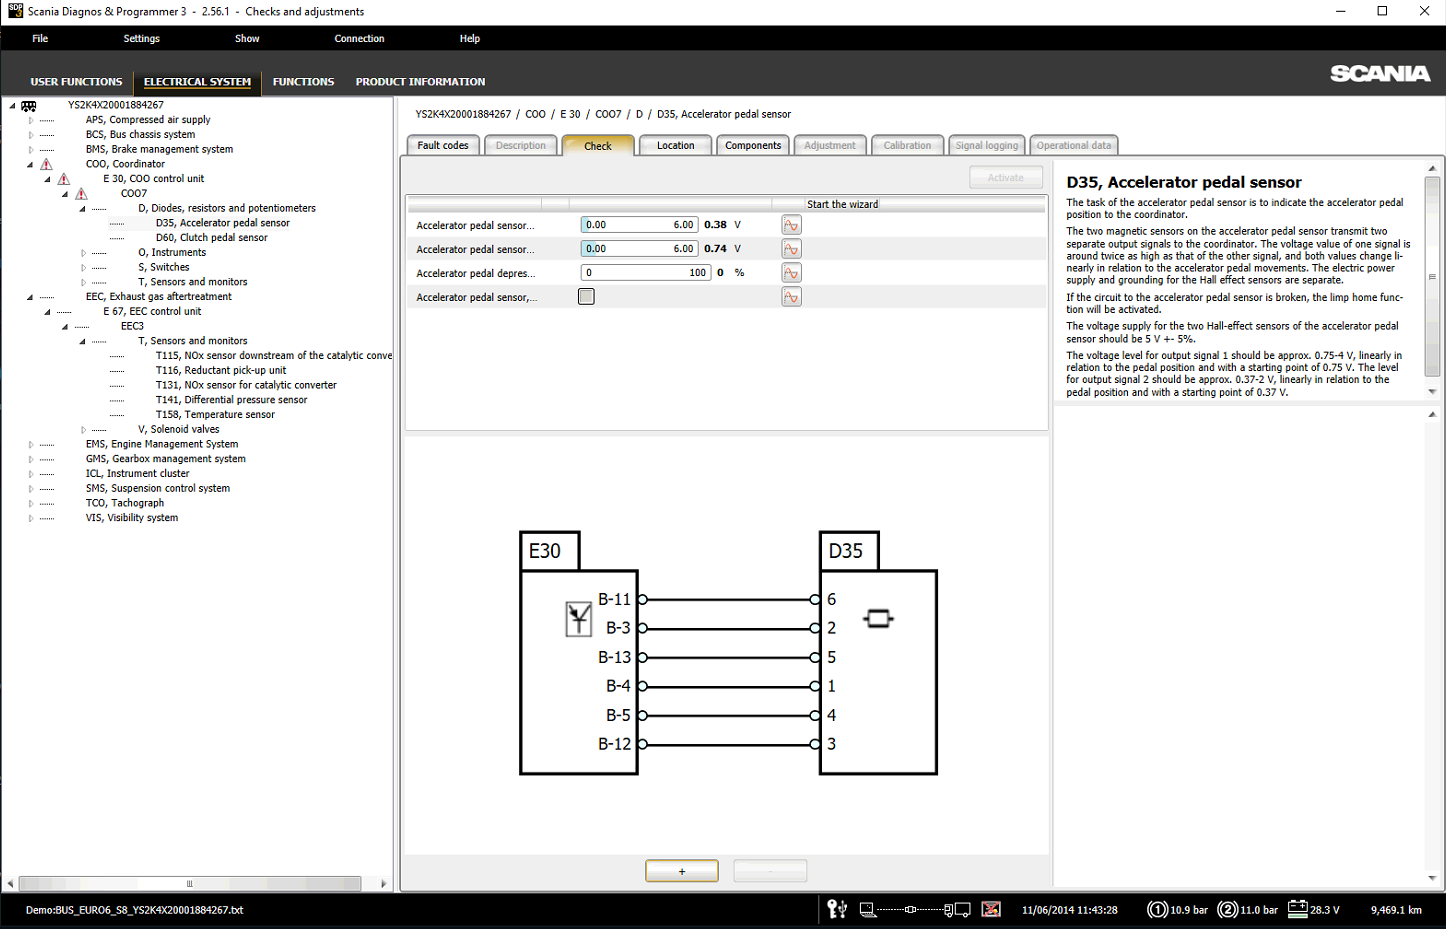Click the warning triangle beside COO, Coordinator

[46, 164]
